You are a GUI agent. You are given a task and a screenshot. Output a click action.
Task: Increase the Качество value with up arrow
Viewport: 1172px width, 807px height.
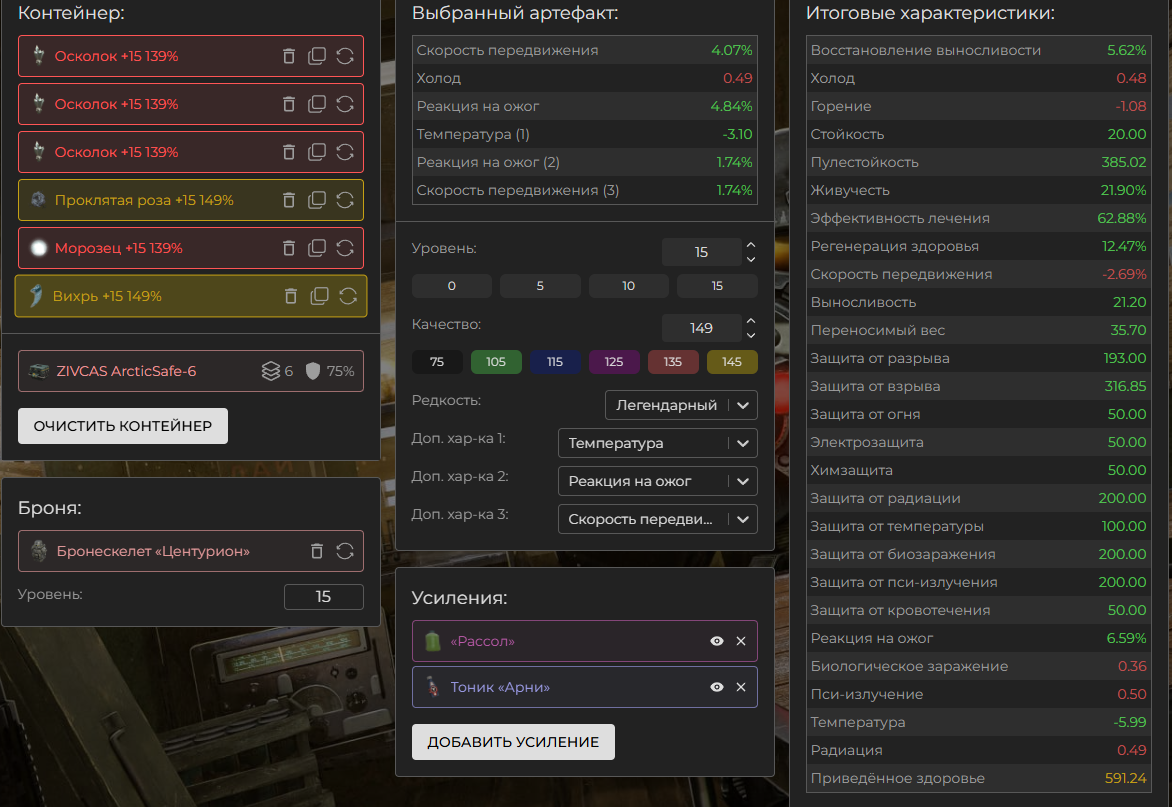(x=751, y=321)
